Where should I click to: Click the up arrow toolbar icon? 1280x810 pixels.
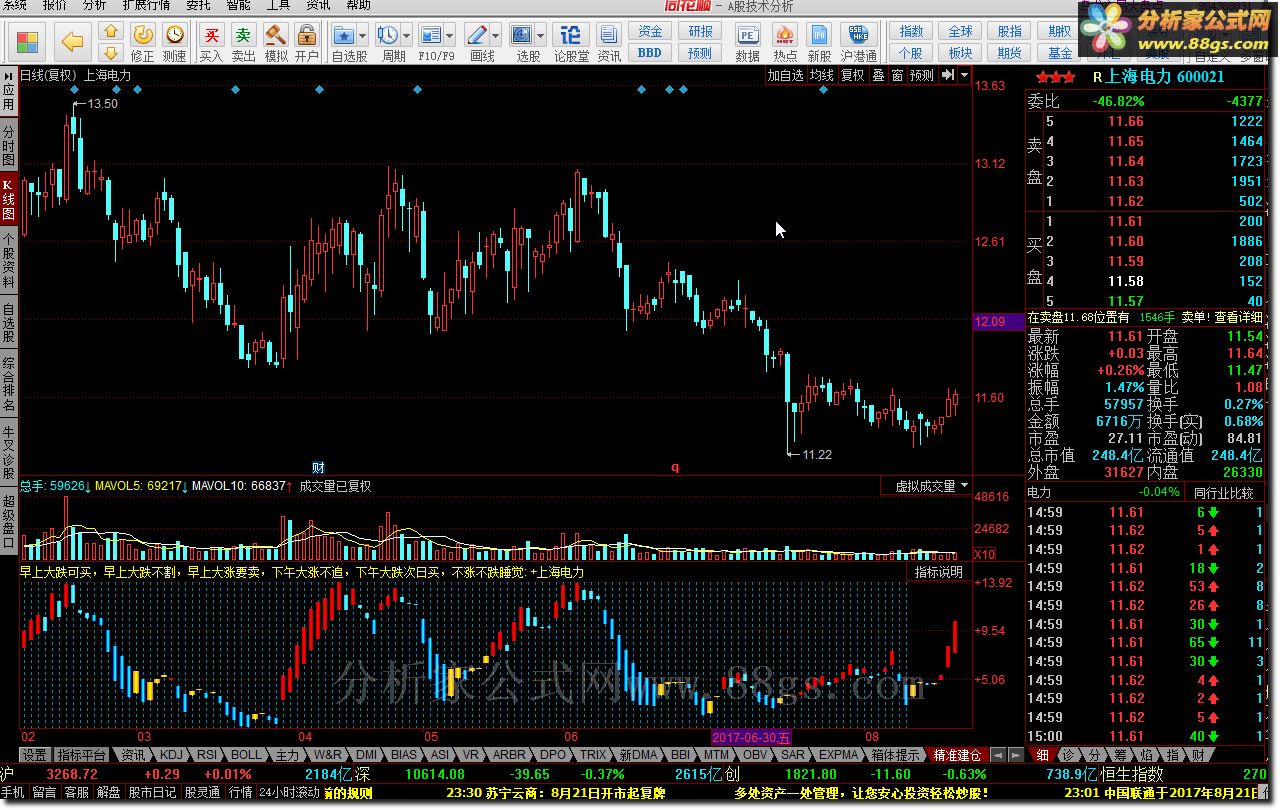[x=111, y=32]
